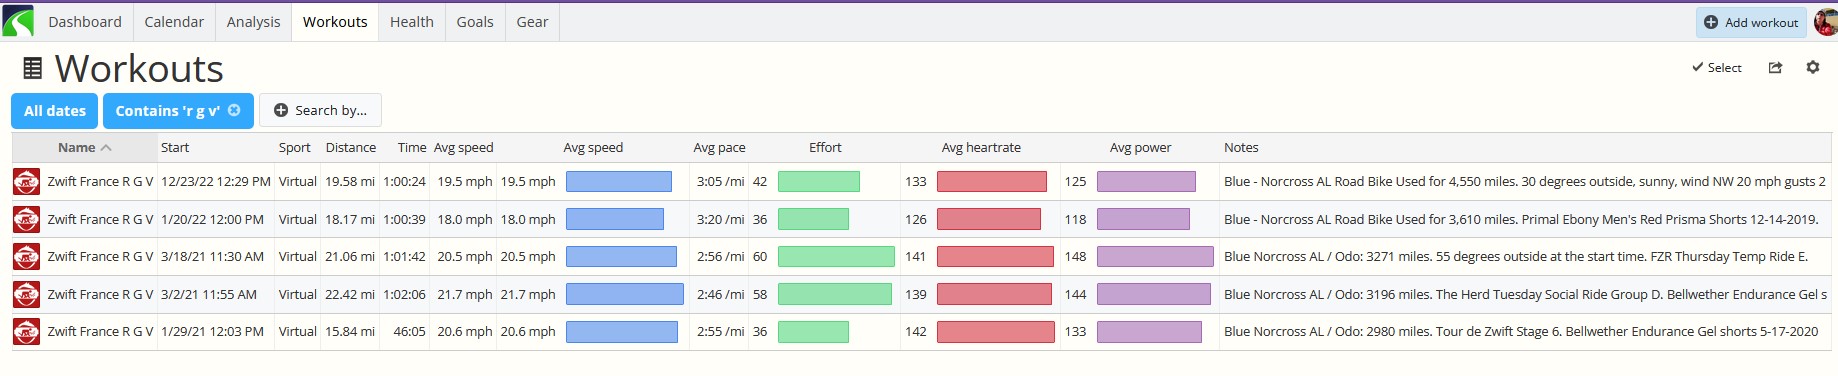Screen dimensions: 1838x376
Task: Remove the "Contains 'r g v'" filter
Action: [x=234, y=110]
